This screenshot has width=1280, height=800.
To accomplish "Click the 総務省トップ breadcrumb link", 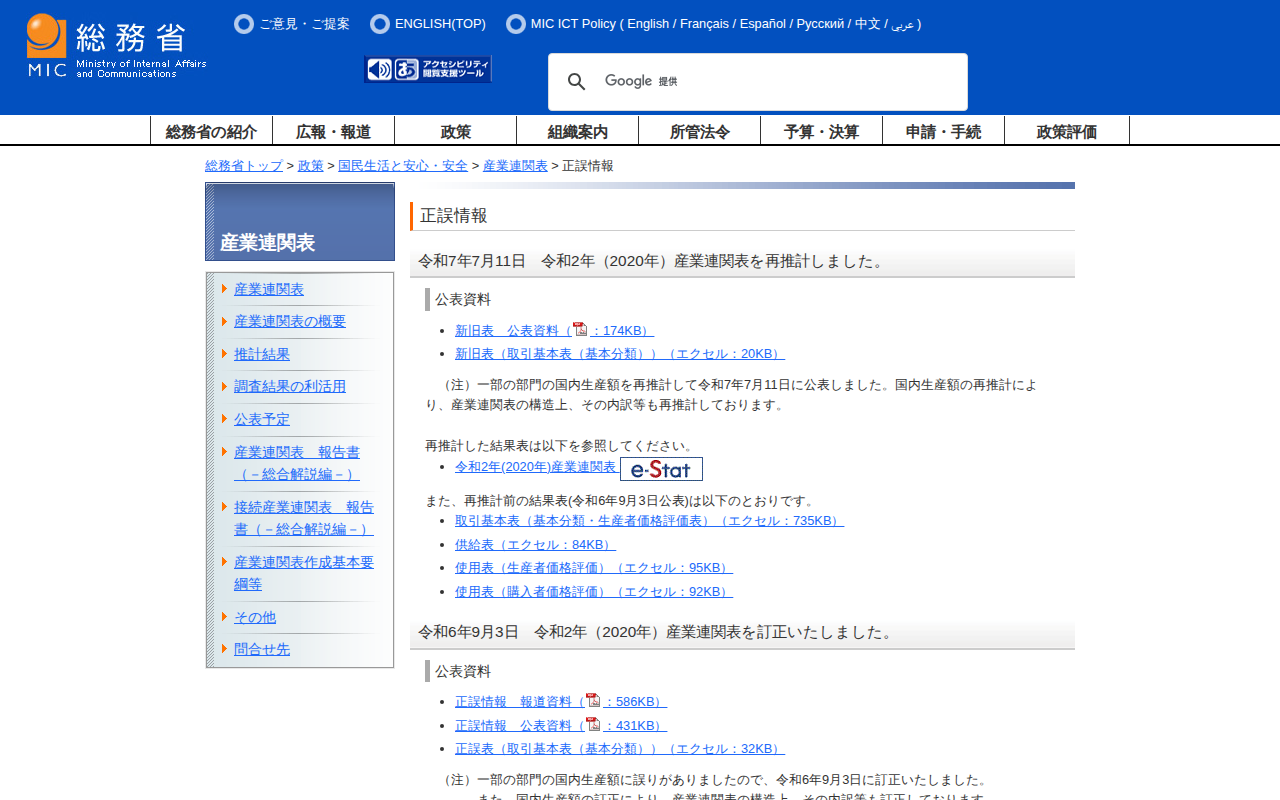I will pyautogui.click(x=243, y=165).
